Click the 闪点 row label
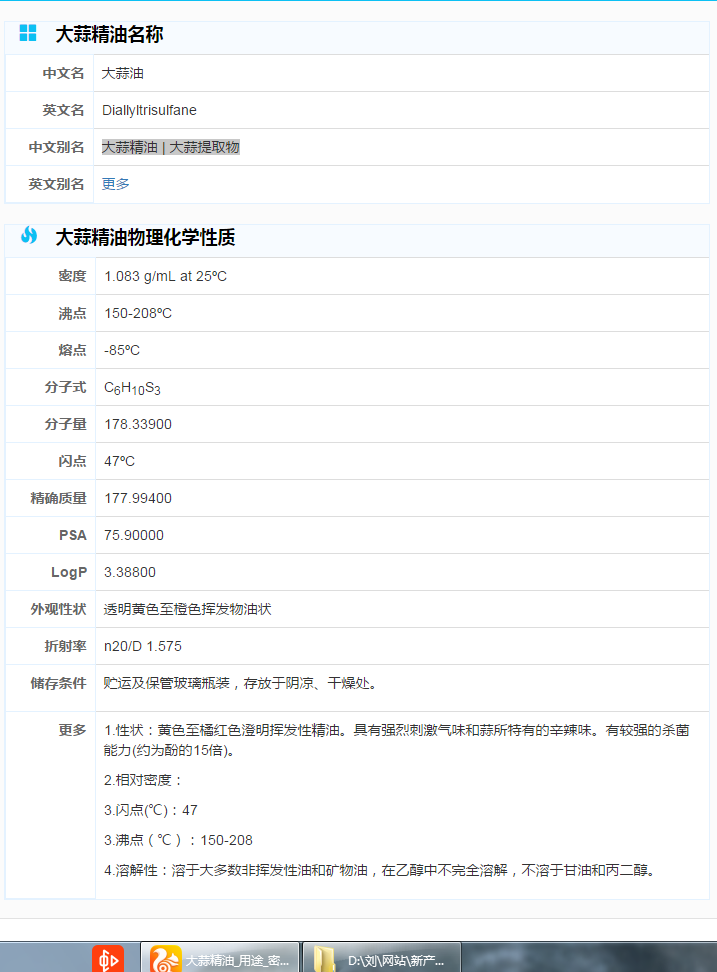Viewport: 717px width, 972px height. 73,461
